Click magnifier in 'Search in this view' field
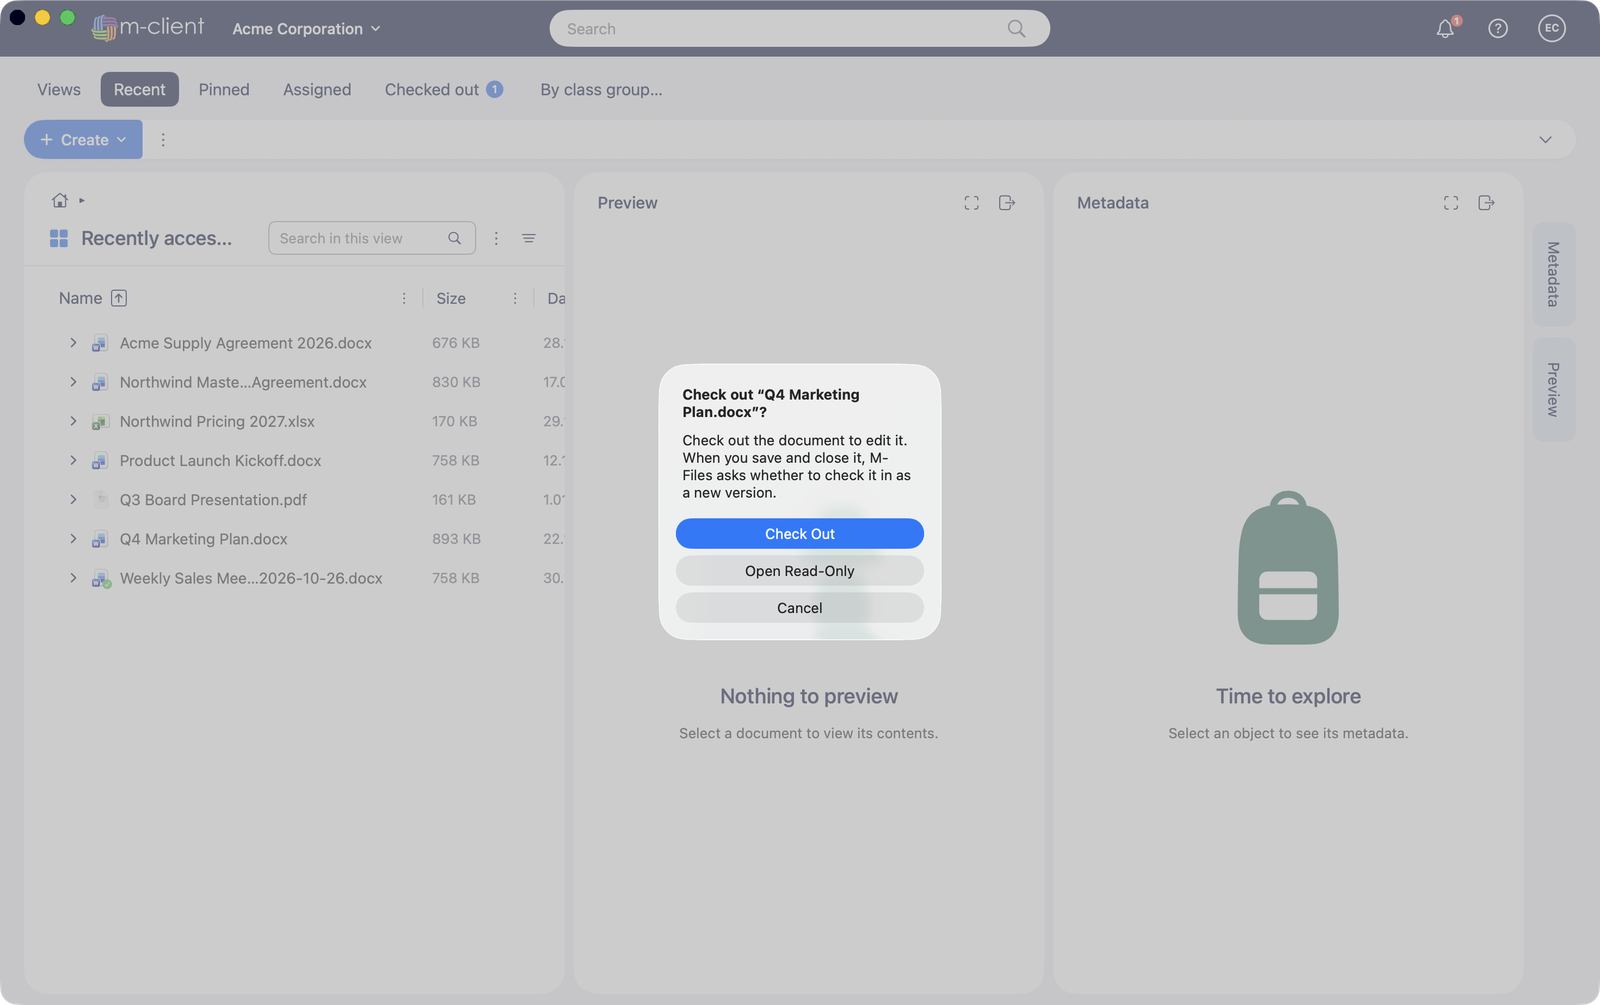Screen dimensions: 1600x1005 pos(455,238)
